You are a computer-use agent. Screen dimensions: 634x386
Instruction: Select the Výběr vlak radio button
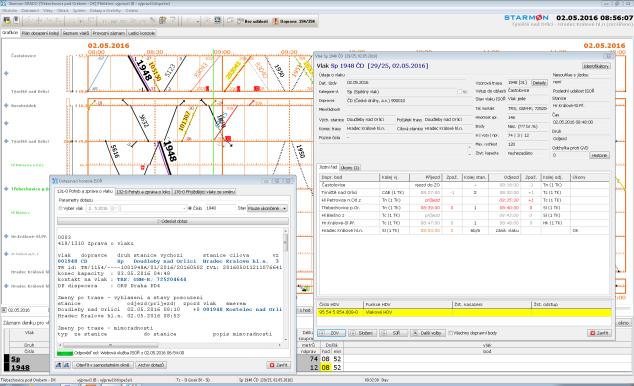click(x=61, y=208)
